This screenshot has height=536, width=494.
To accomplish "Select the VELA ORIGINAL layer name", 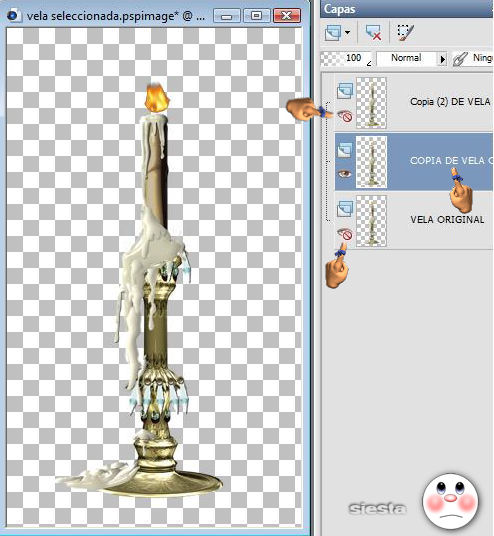I will (x=447, y=219).
